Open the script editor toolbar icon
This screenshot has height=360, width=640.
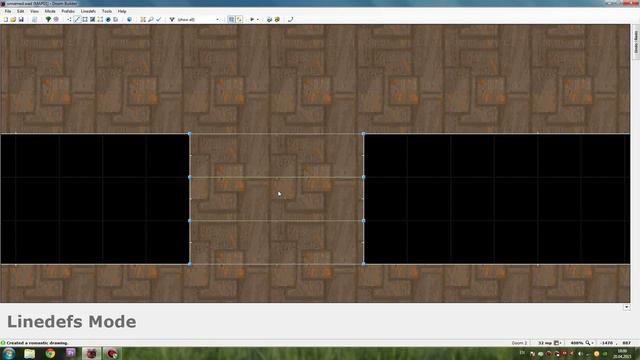click(x=35, y=20)
